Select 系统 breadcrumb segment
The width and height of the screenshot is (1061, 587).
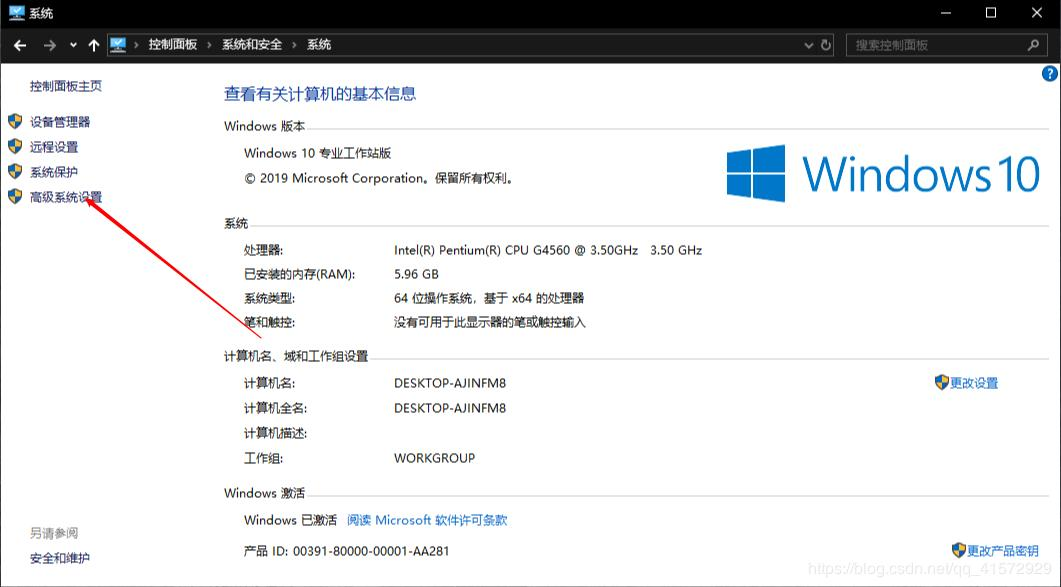pyautogui.click(x=319, y=45)
